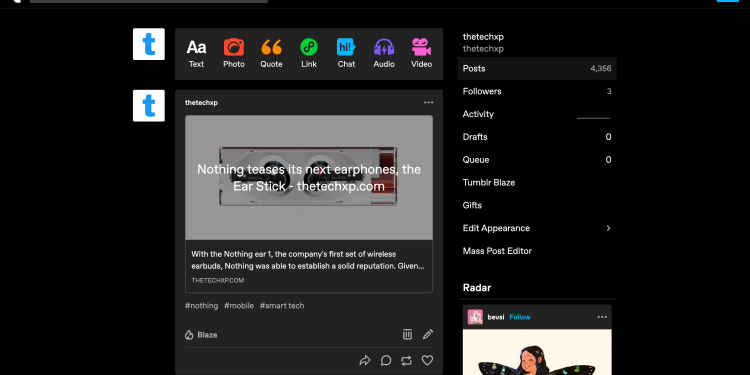Screen dimensions: 750x375
Task: Open the Queue section
Action: [537, 160]
